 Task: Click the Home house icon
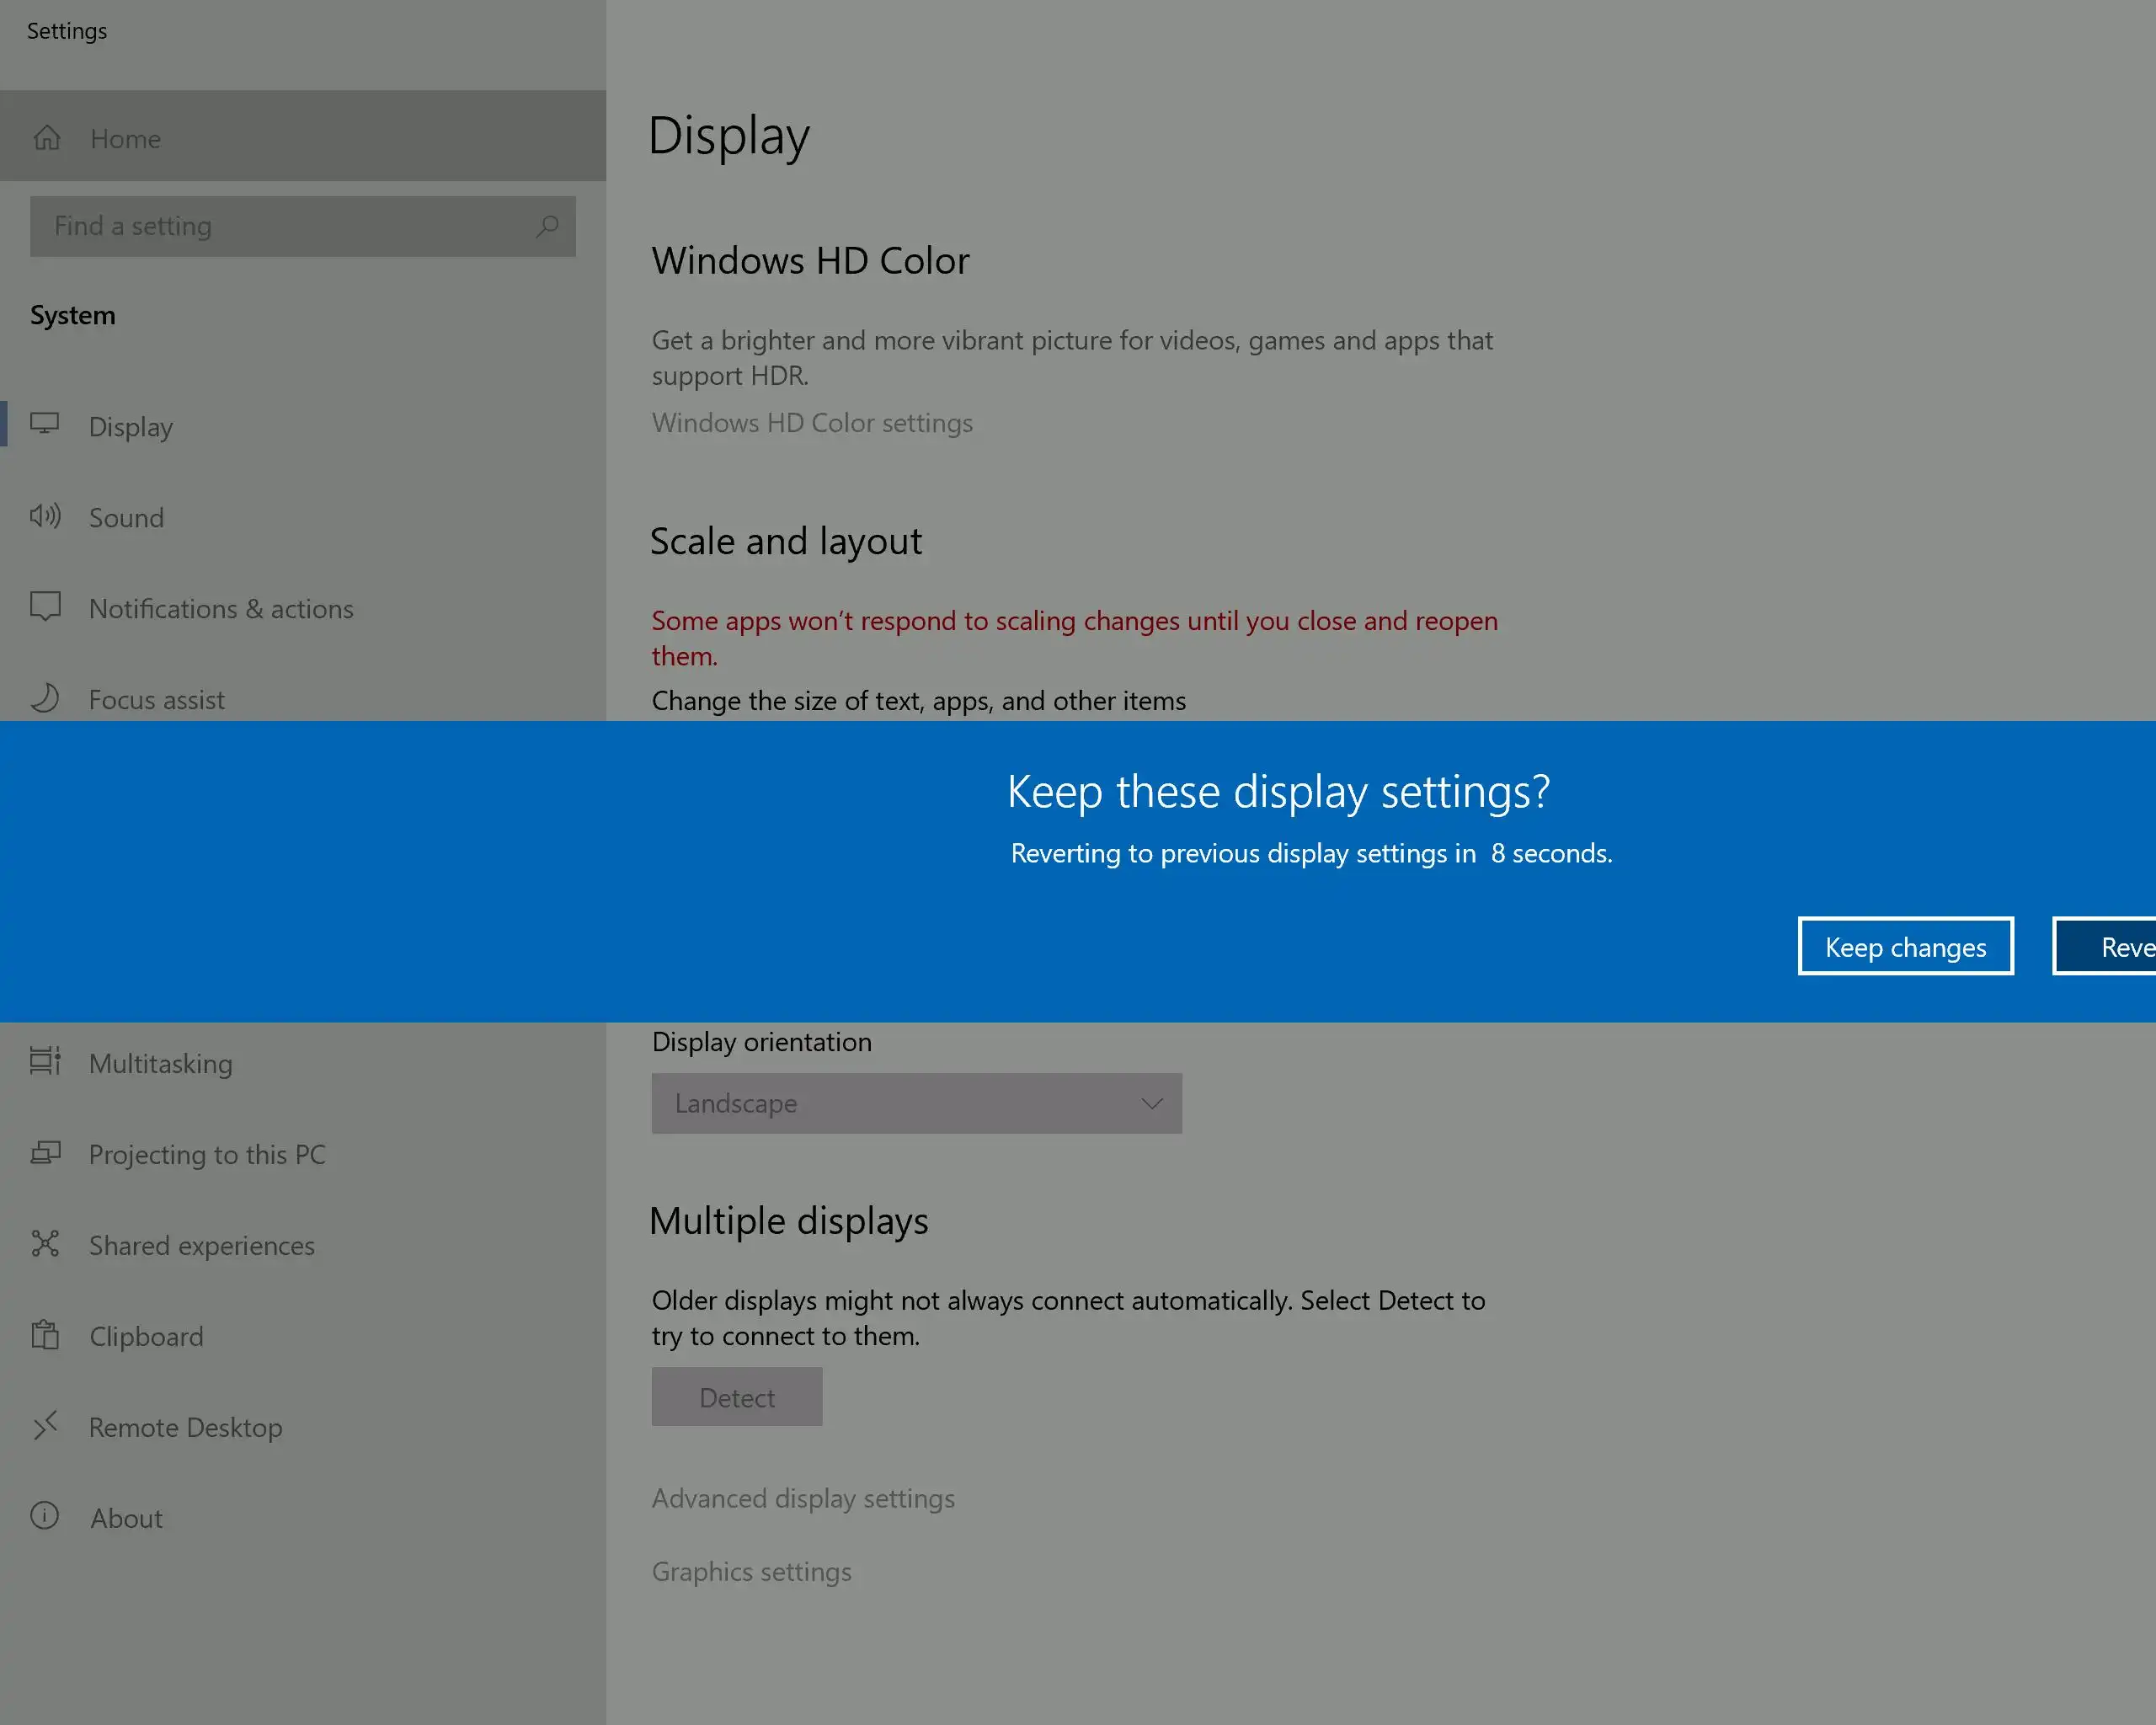[x=47, y=138]
